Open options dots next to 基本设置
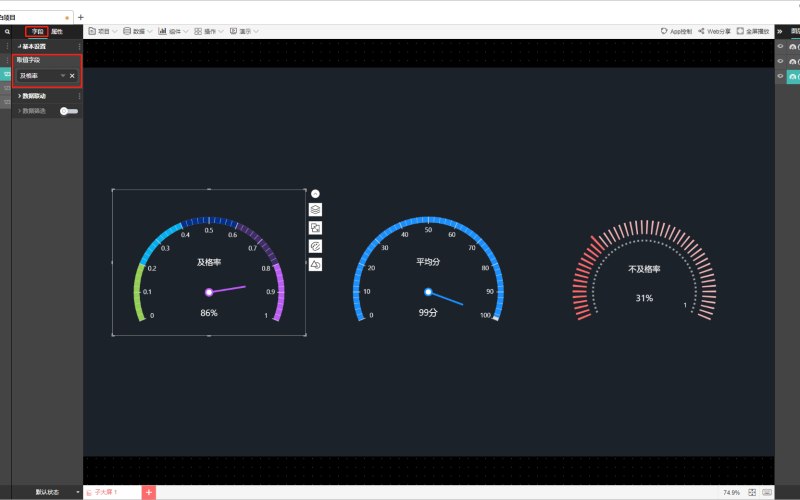This screenshot has height=500, width=800. (79, 46)
